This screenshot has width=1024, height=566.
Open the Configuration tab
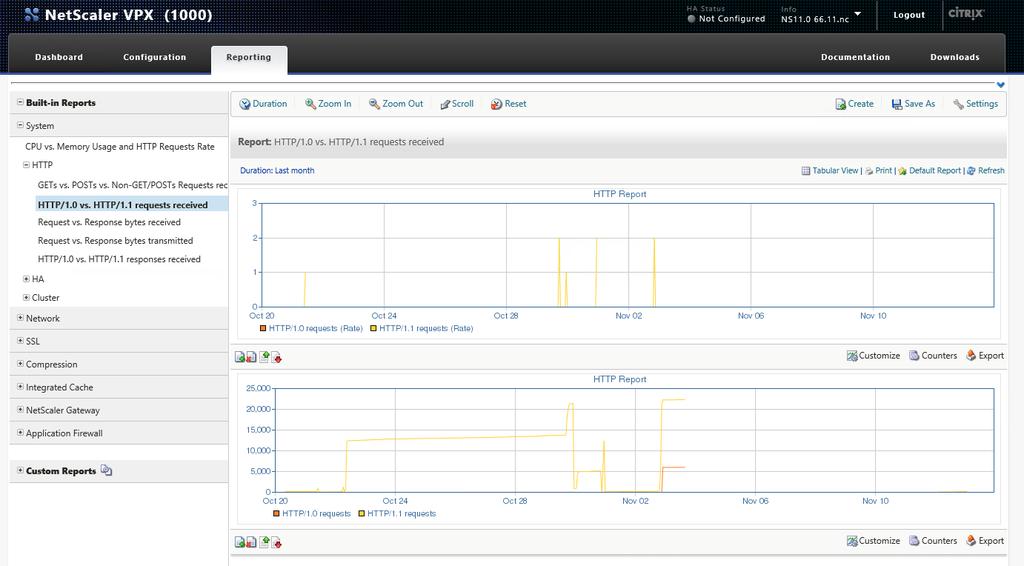tap(155, 57)
